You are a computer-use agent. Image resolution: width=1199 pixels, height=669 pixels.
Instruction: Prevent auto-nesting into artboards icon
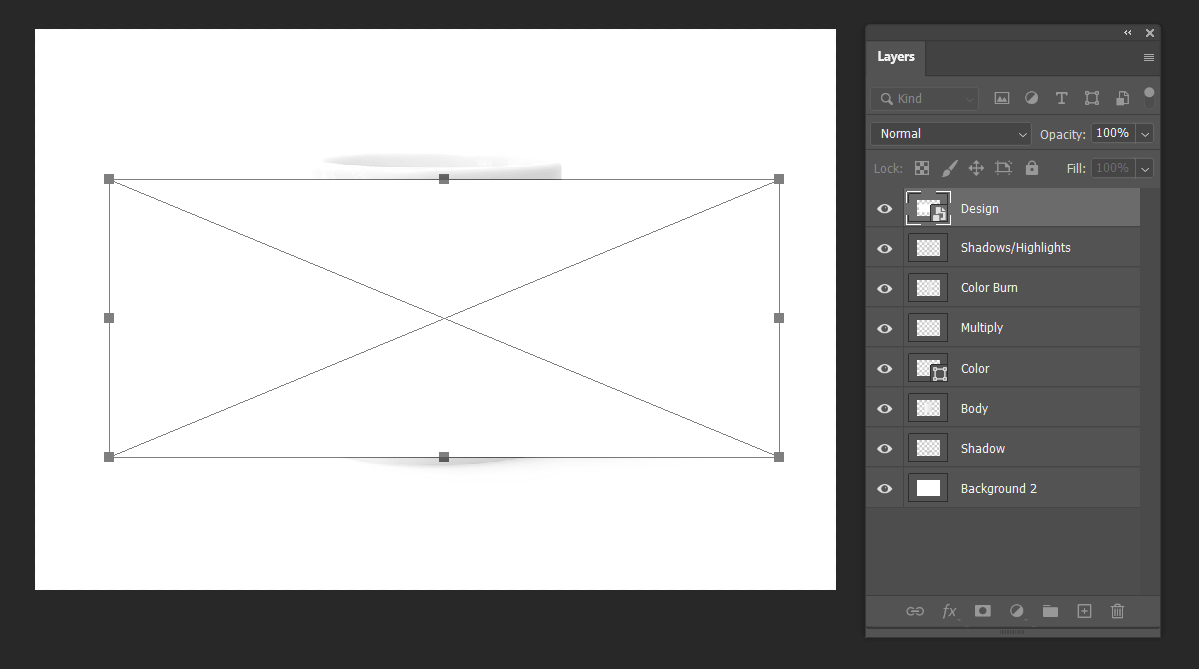point(1003,168)
